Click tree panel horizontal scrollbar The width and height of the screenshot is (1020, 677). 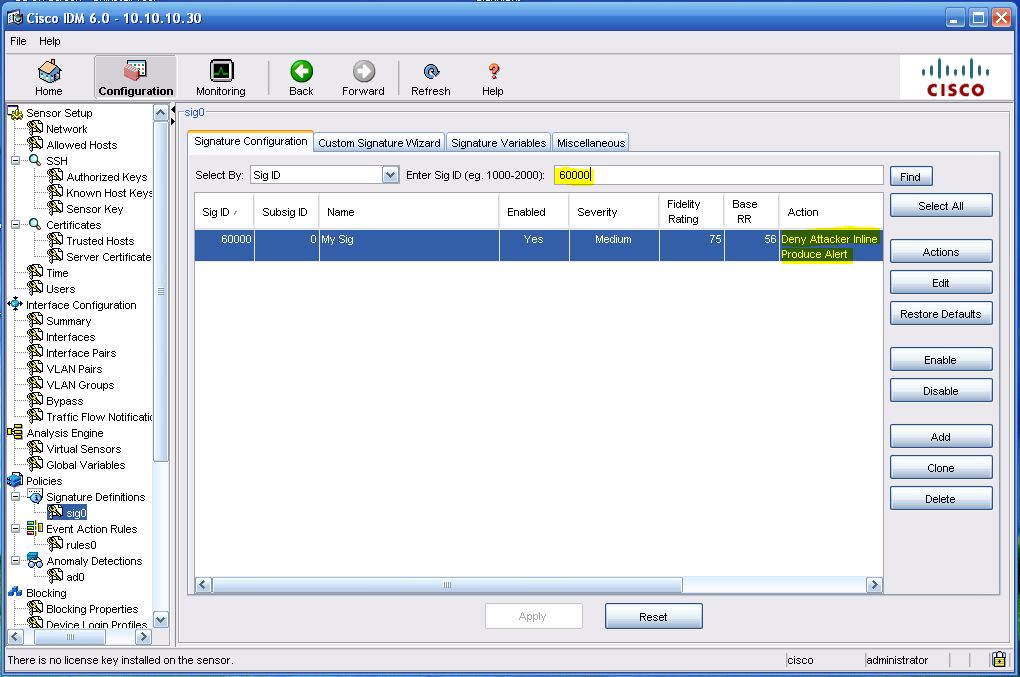click(x=70, y=637)
